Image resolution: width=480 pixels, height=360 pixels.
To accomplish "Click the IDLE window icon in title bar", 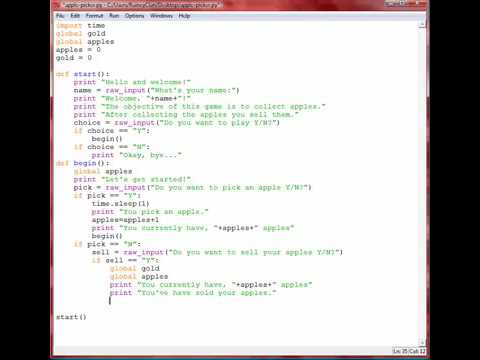I will (57, 5).
